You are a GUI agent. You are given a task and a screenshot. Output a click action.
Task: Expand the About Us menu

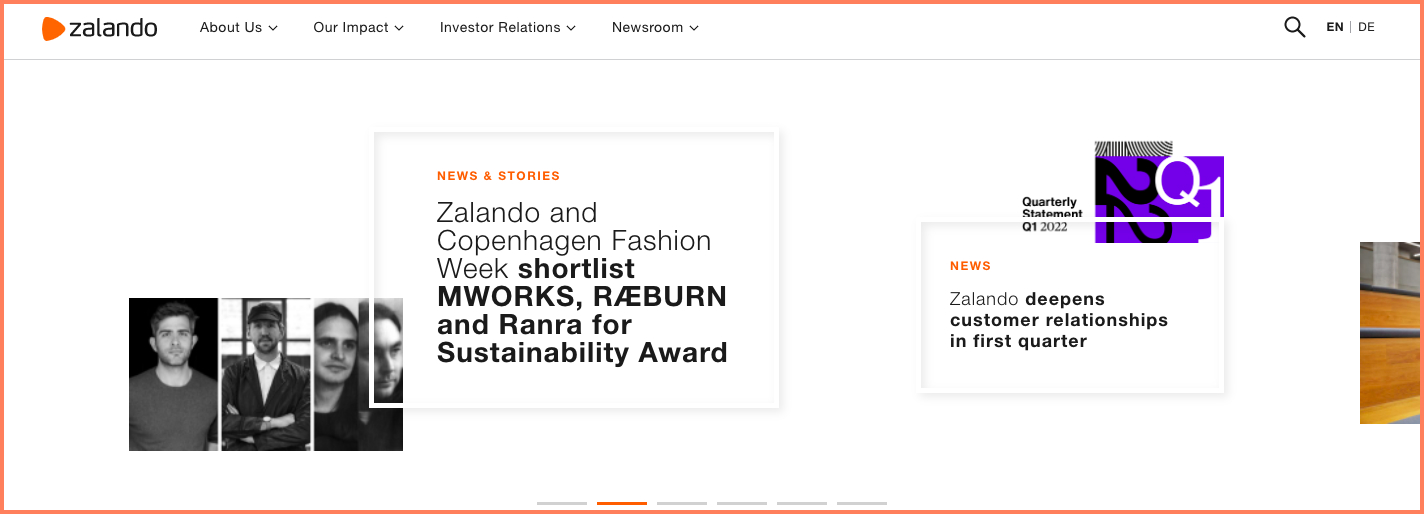pyautogui.click(x=239, y=27)
